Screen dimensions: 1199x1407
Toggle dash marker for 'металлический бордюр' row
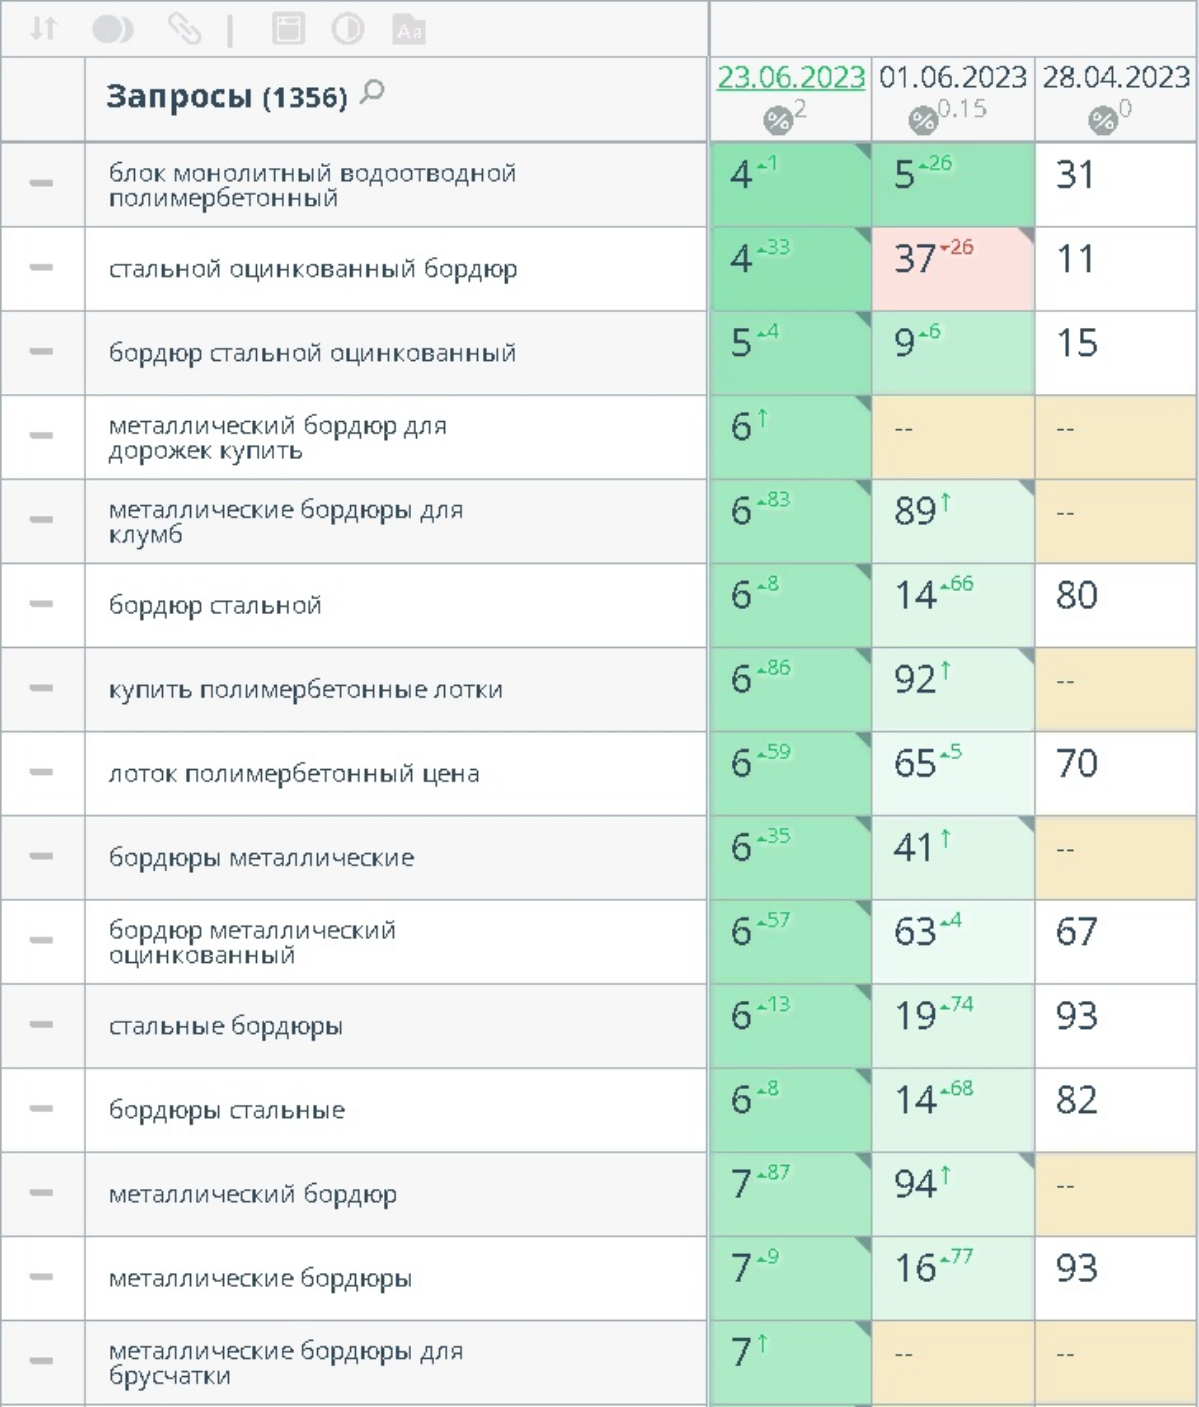pos(41,1192)
